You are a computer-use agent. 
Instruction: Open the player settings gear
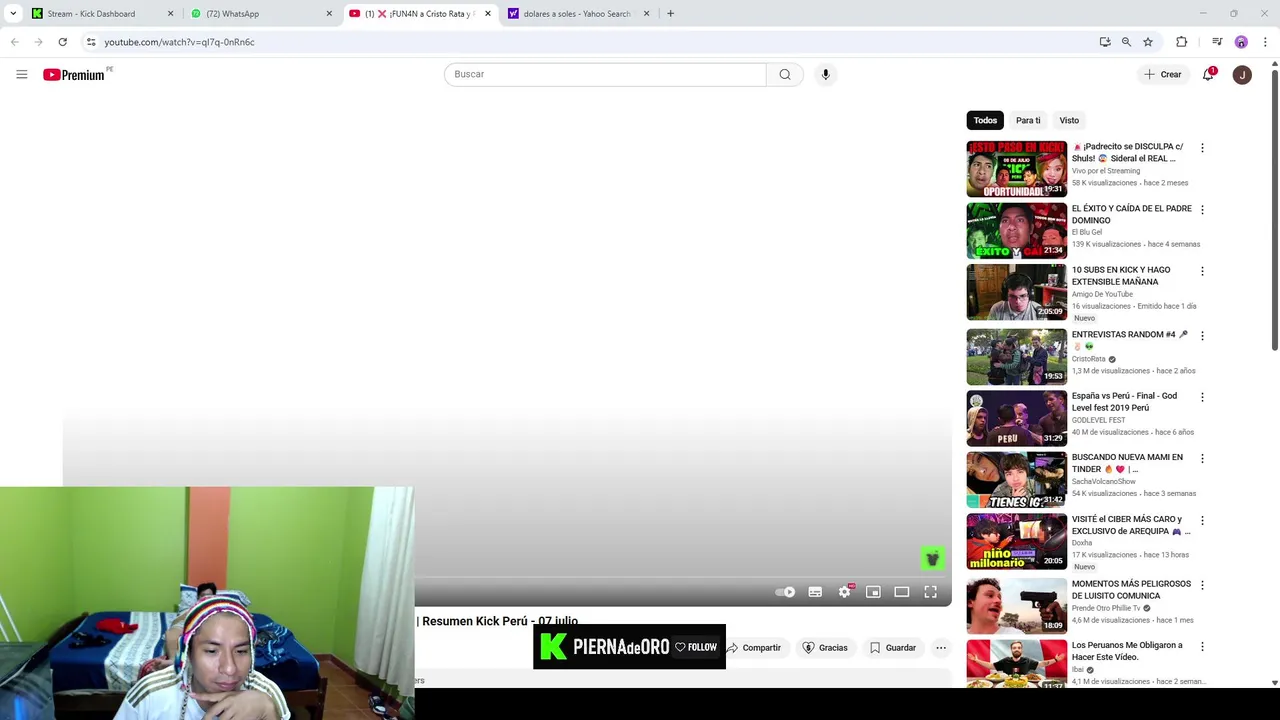point(845,592)
